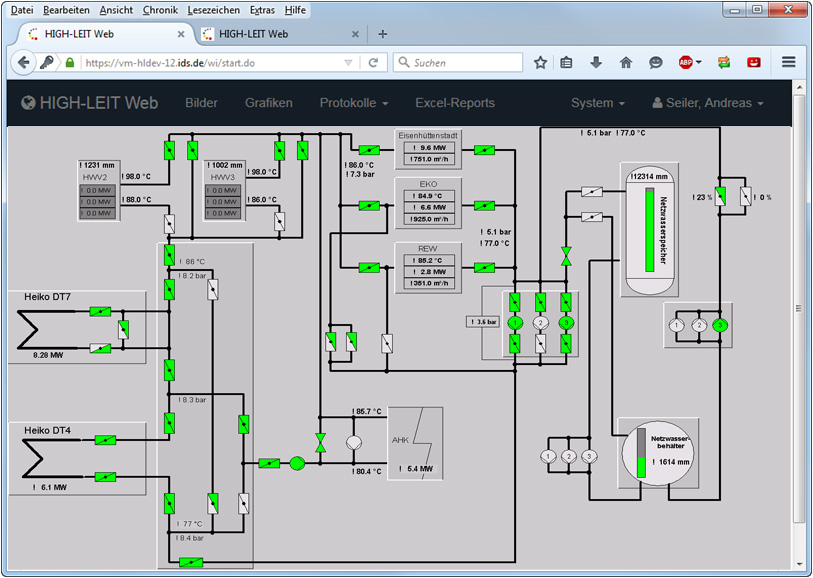Toggle the green valve right of Eisenhüttenstadt

[x=485, y=151]
